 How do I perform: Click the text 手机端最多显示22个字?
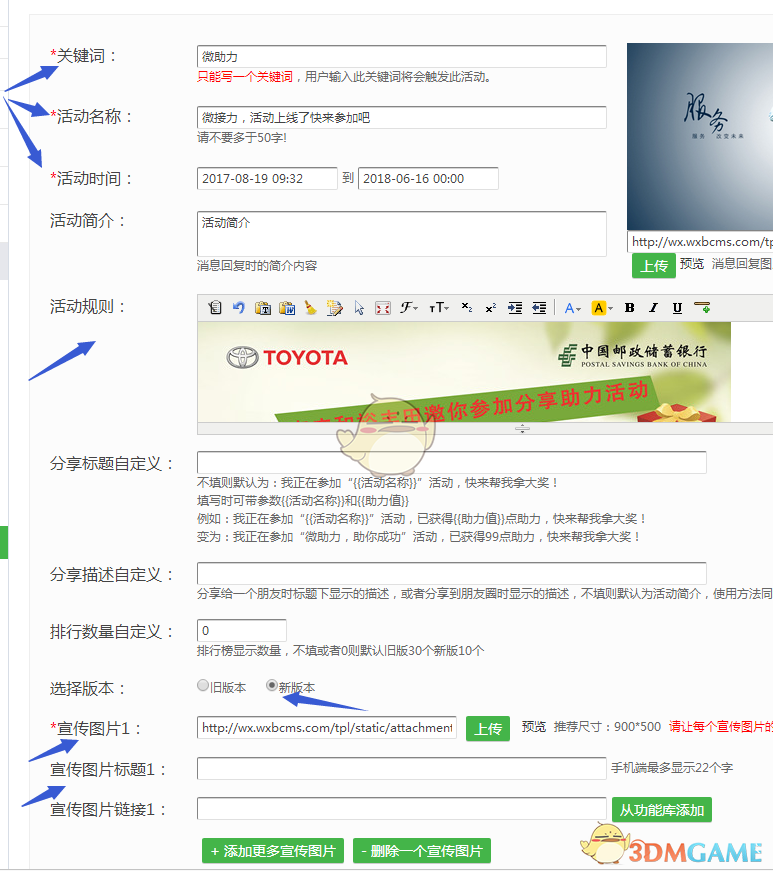[x=672, y=768]
